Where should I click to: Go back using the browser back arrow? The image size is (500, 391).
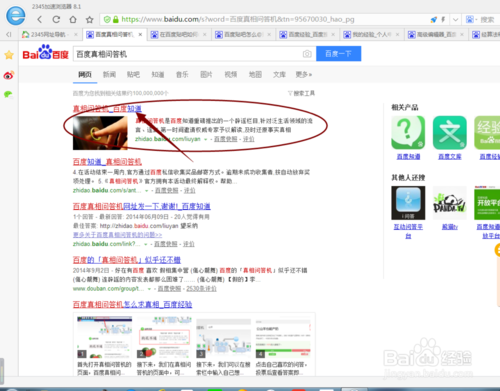tap(40, 19)
